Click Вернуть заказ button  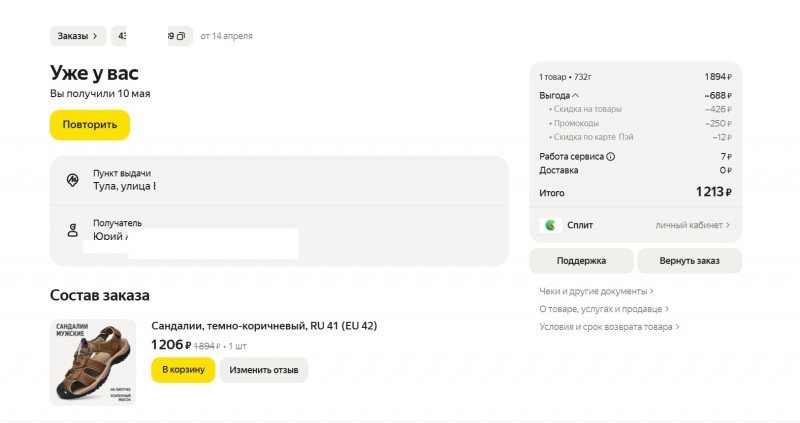(689, 261)
